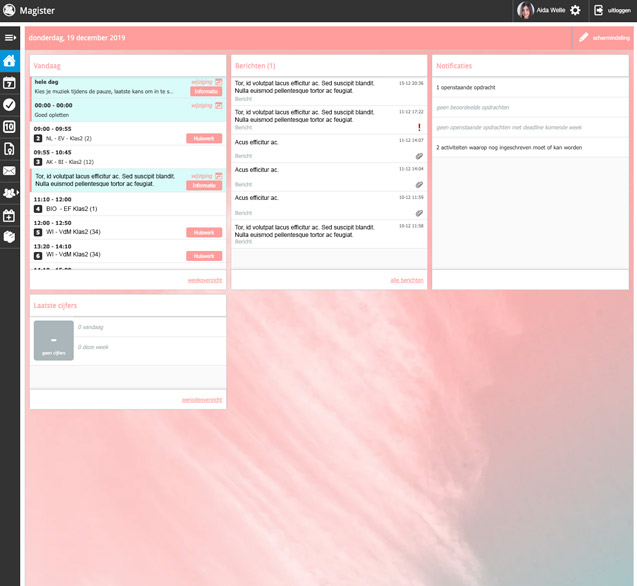
Task: Open the box learning materials icon in sidebar
Action: [9, 237]
